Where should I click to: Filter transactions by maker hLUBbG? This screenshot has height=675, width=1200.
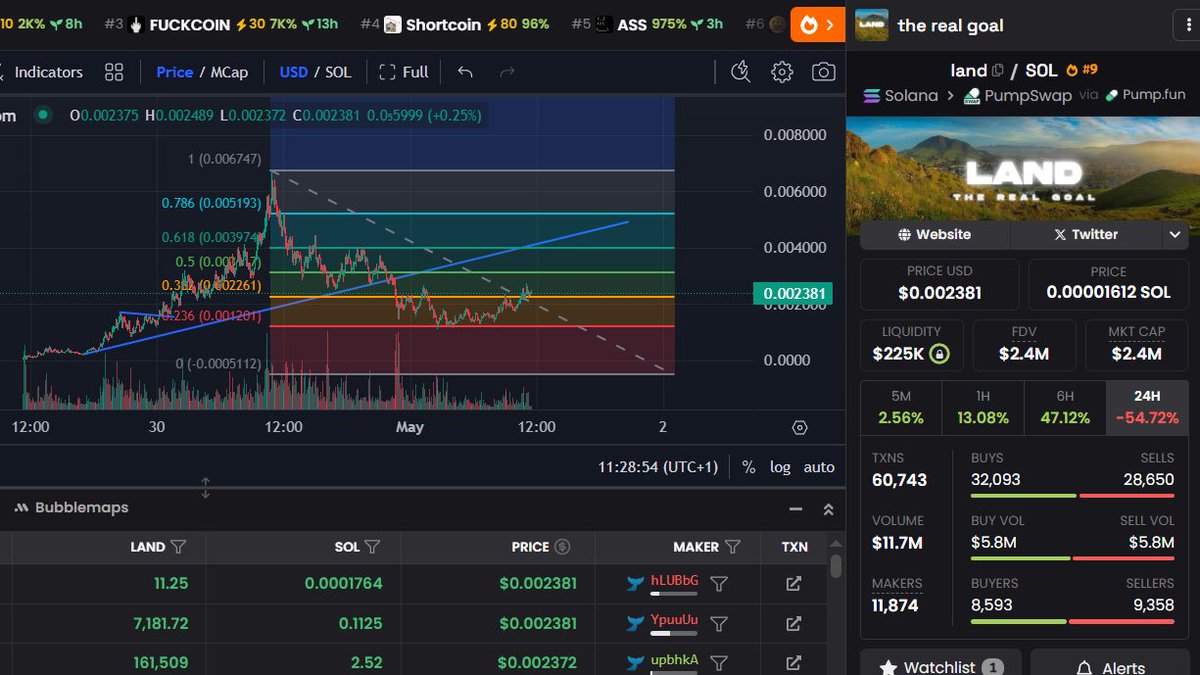(718, 584)
